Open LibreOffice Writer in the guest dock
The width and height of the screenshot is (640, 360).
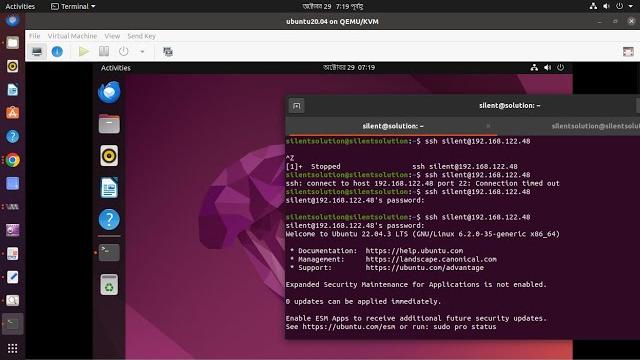tap(109, 187)
